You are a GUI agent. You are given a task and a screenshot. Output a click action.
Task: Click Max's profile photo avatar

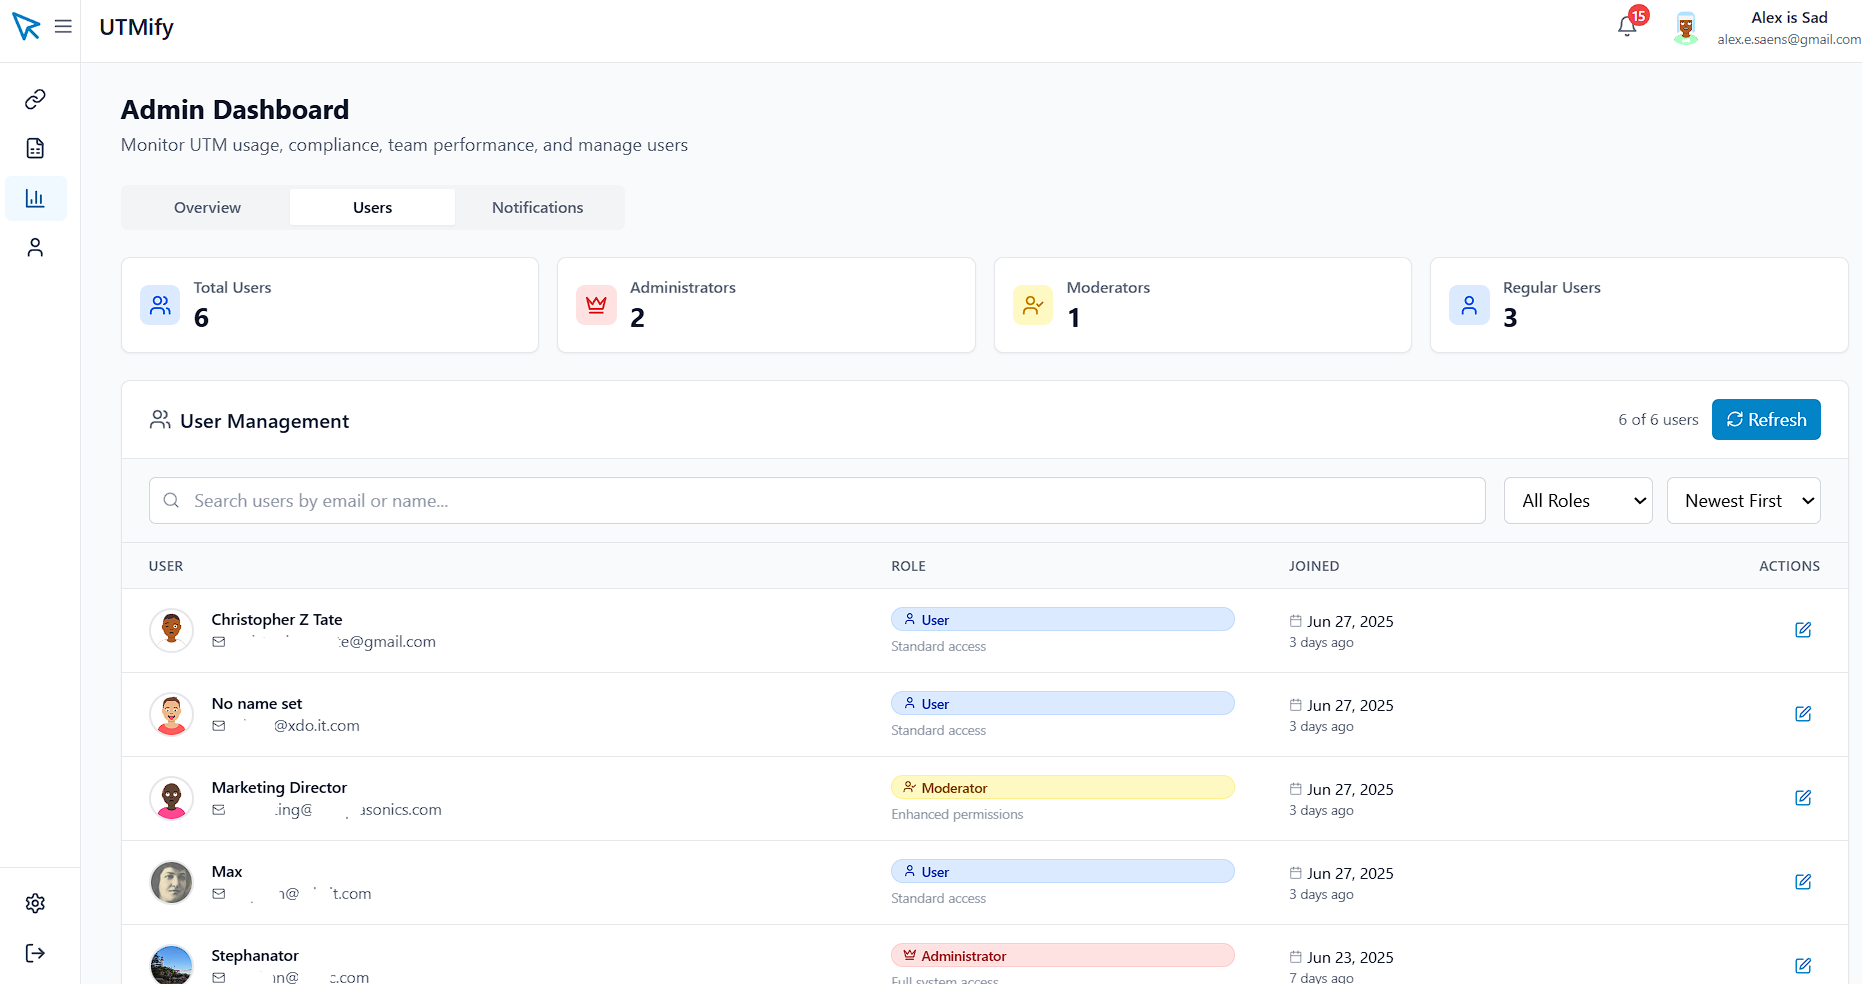coord(171,882)
